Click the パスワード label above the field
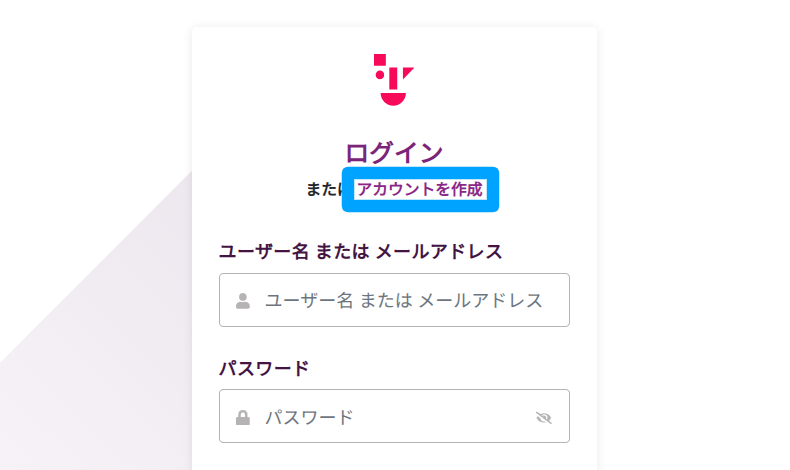The image size is (790, 470). (x=264, y=368)
